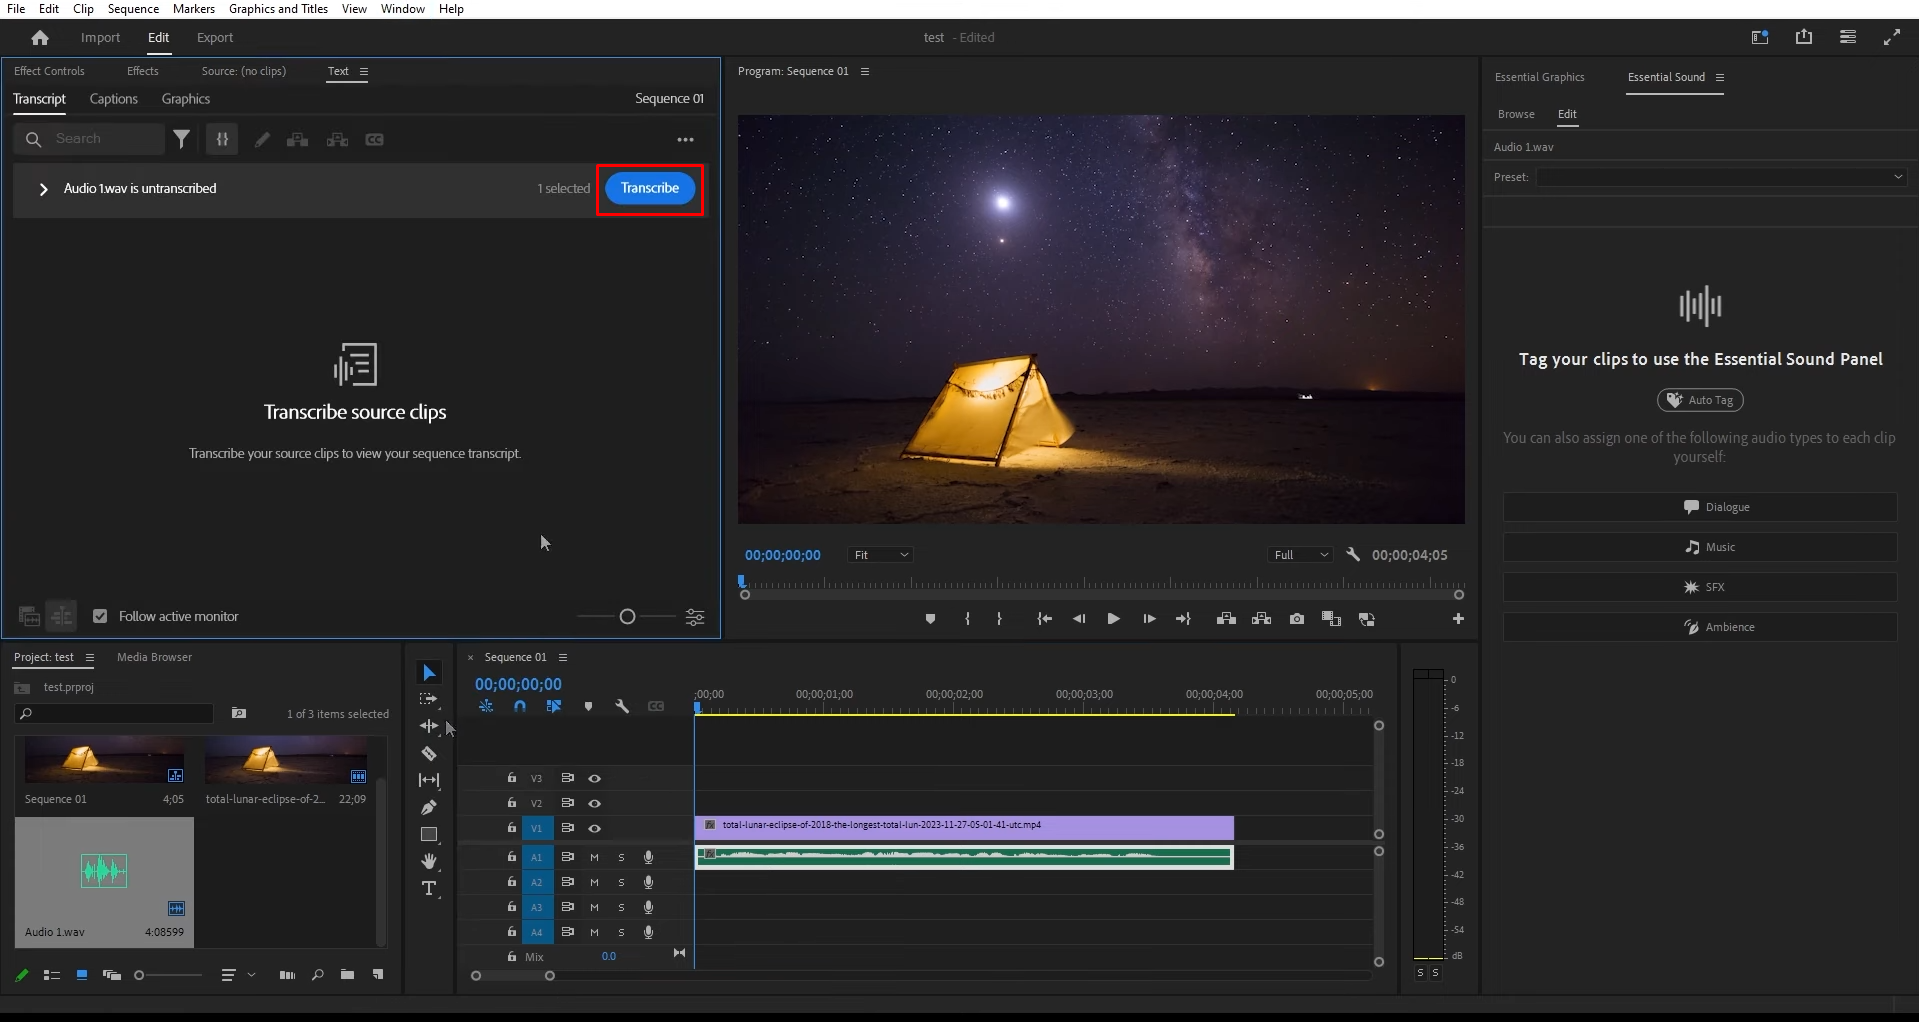
Task: Open the Sequence menu
Action: pyautogui.click(x=133, y=9)
